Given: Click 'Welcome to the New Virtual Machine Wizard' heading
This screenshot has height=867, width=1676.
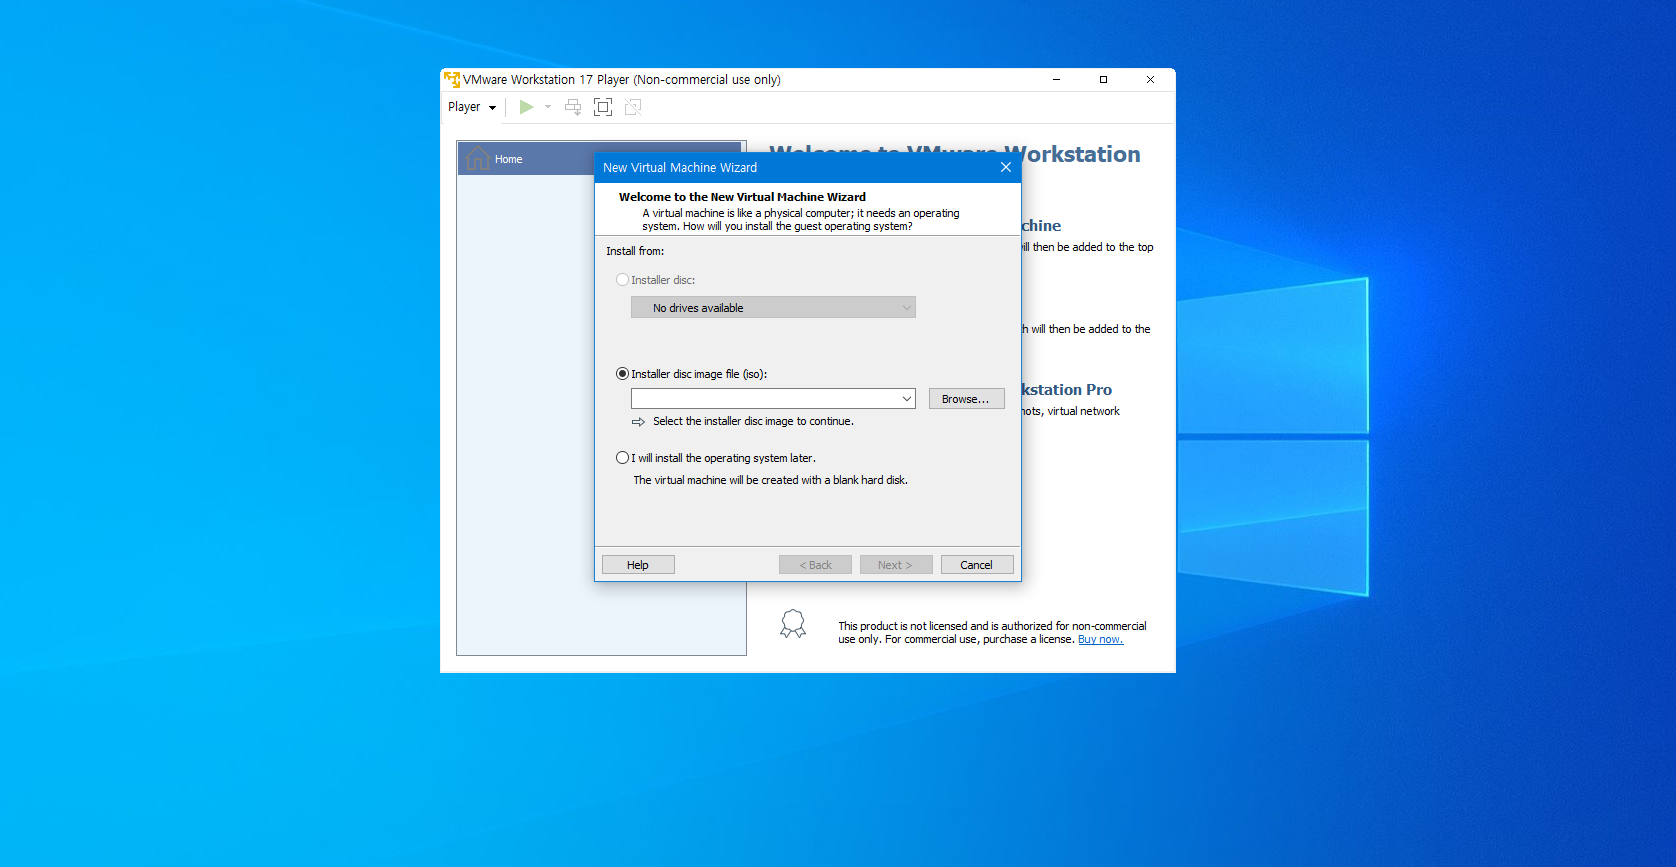Looking at the screenshot, I should (742, 197).
